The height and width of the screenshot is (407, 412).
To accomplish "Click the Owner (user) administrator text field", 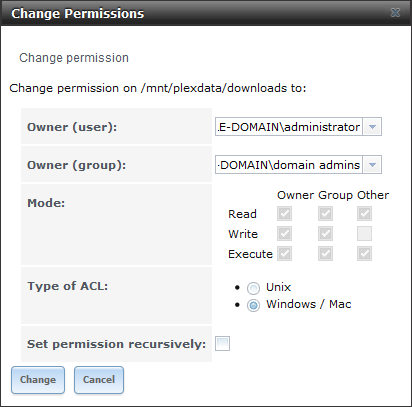I will 289,127.
